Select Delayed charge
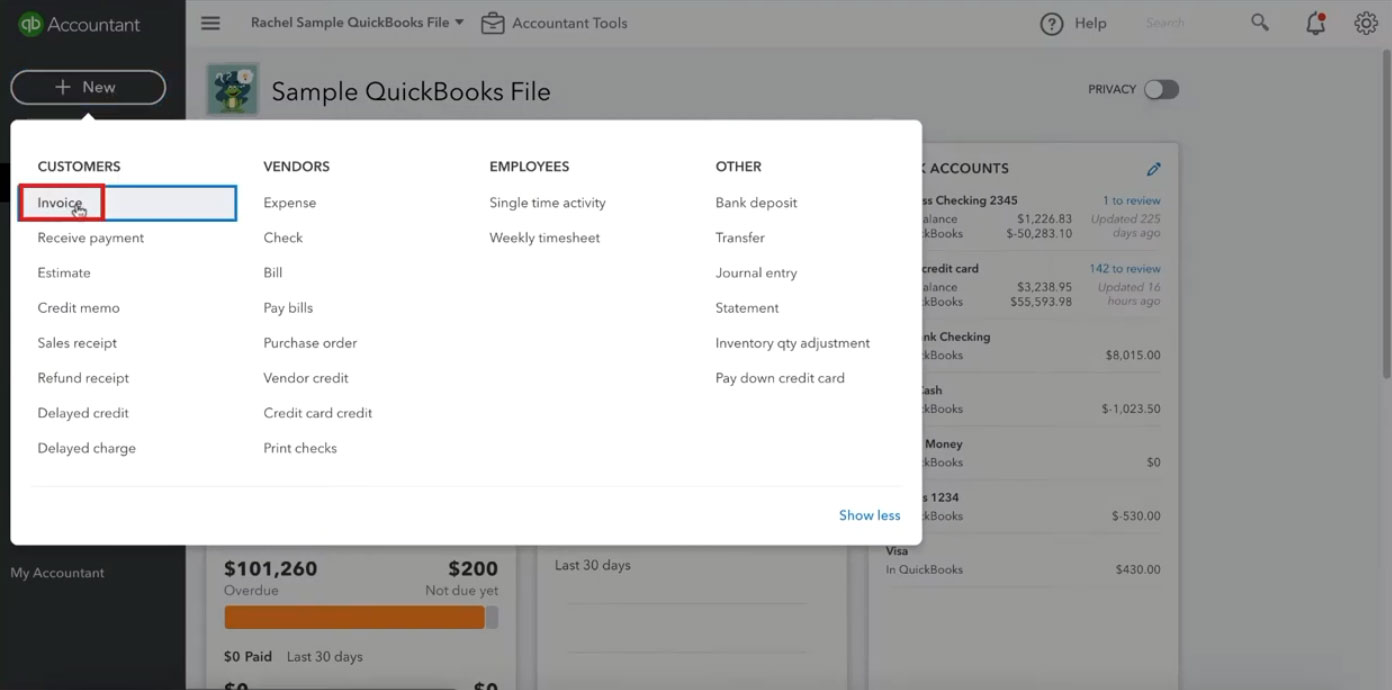Viewport: 1392px width, 690px height. point(87,448)
